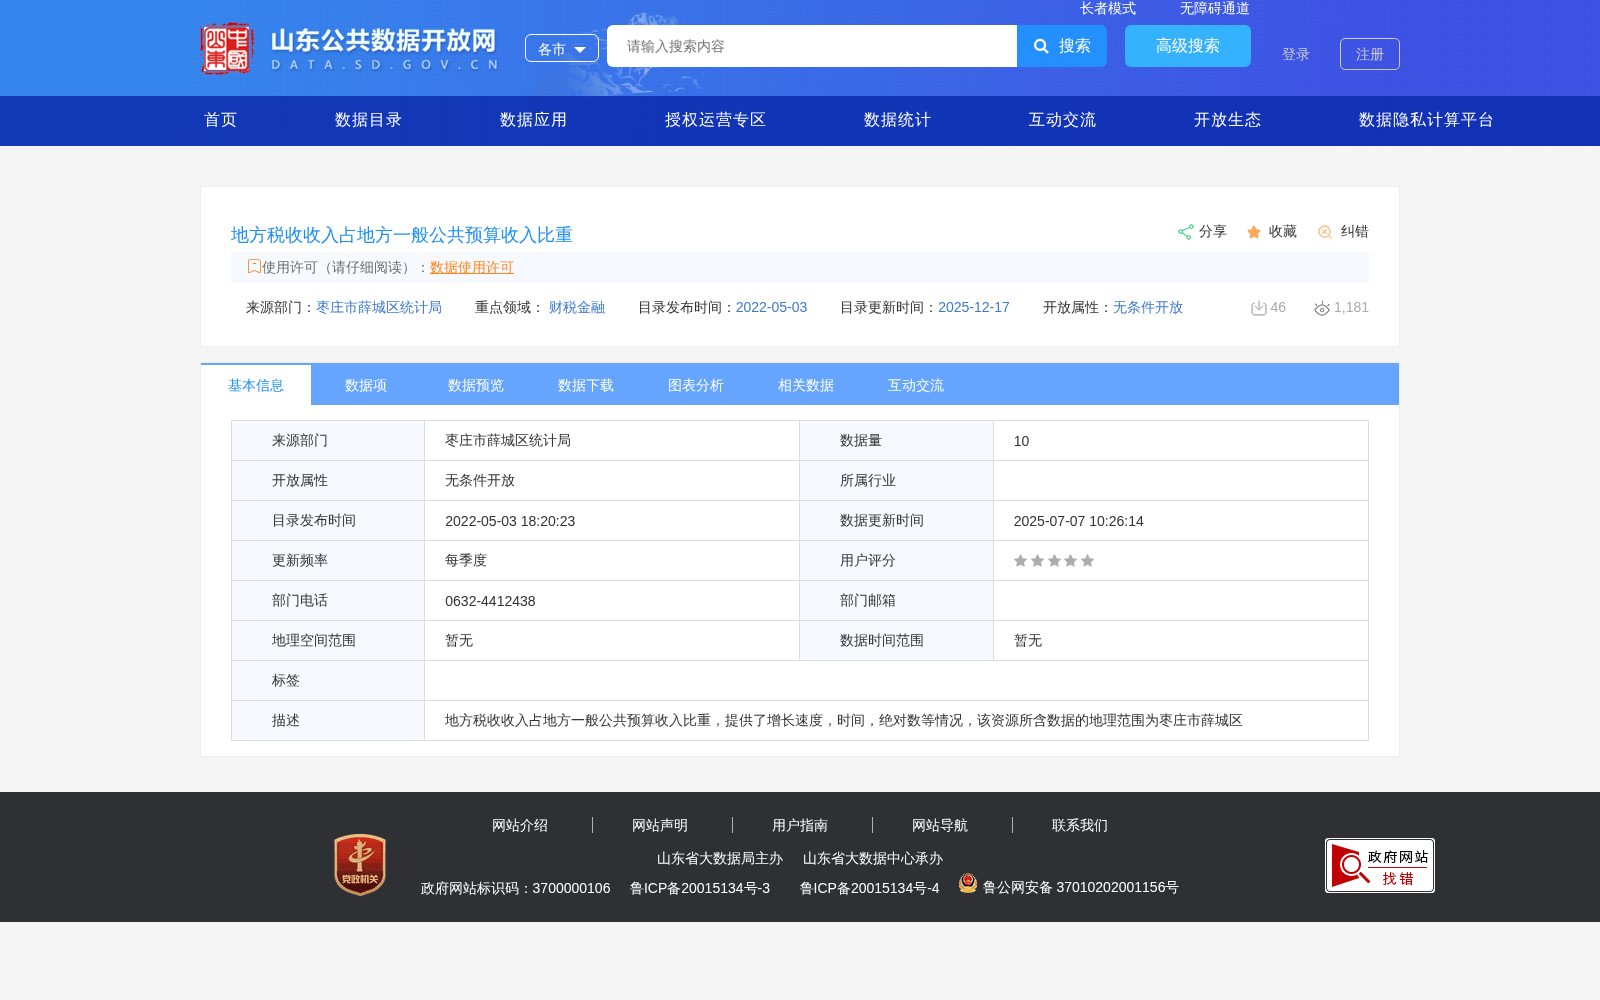Open 互动交流 in top navigation
The image size is (1600, 1000).
(x=1063, y=120)
